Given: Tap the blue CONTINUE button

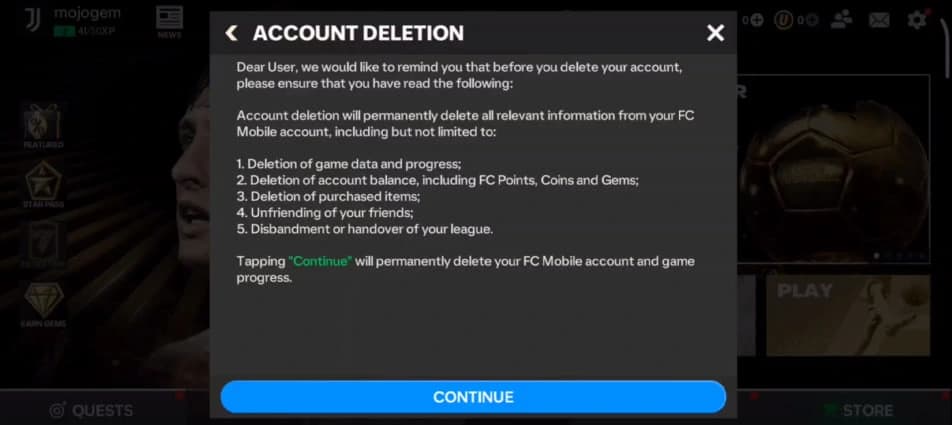Looking at the screenshot, I should (x=473, y=397).
